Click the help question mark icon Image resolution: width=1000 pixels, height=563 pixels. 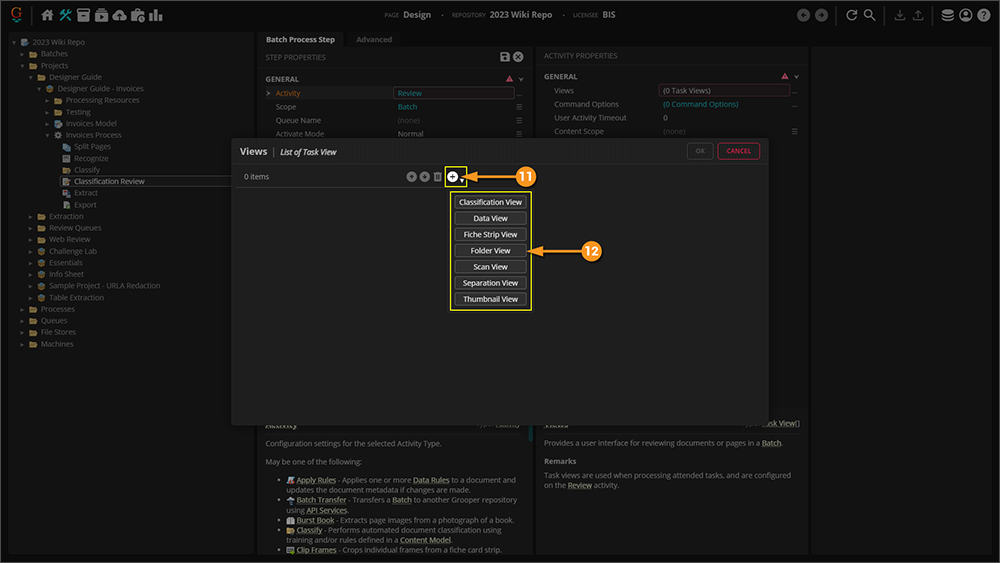point(983,15)
